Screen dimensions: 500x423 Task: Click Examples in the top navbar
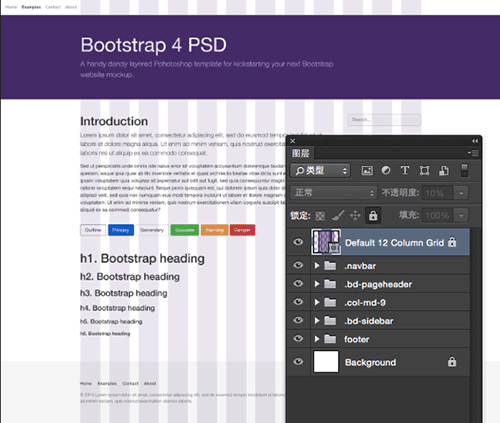pos(31,7)
